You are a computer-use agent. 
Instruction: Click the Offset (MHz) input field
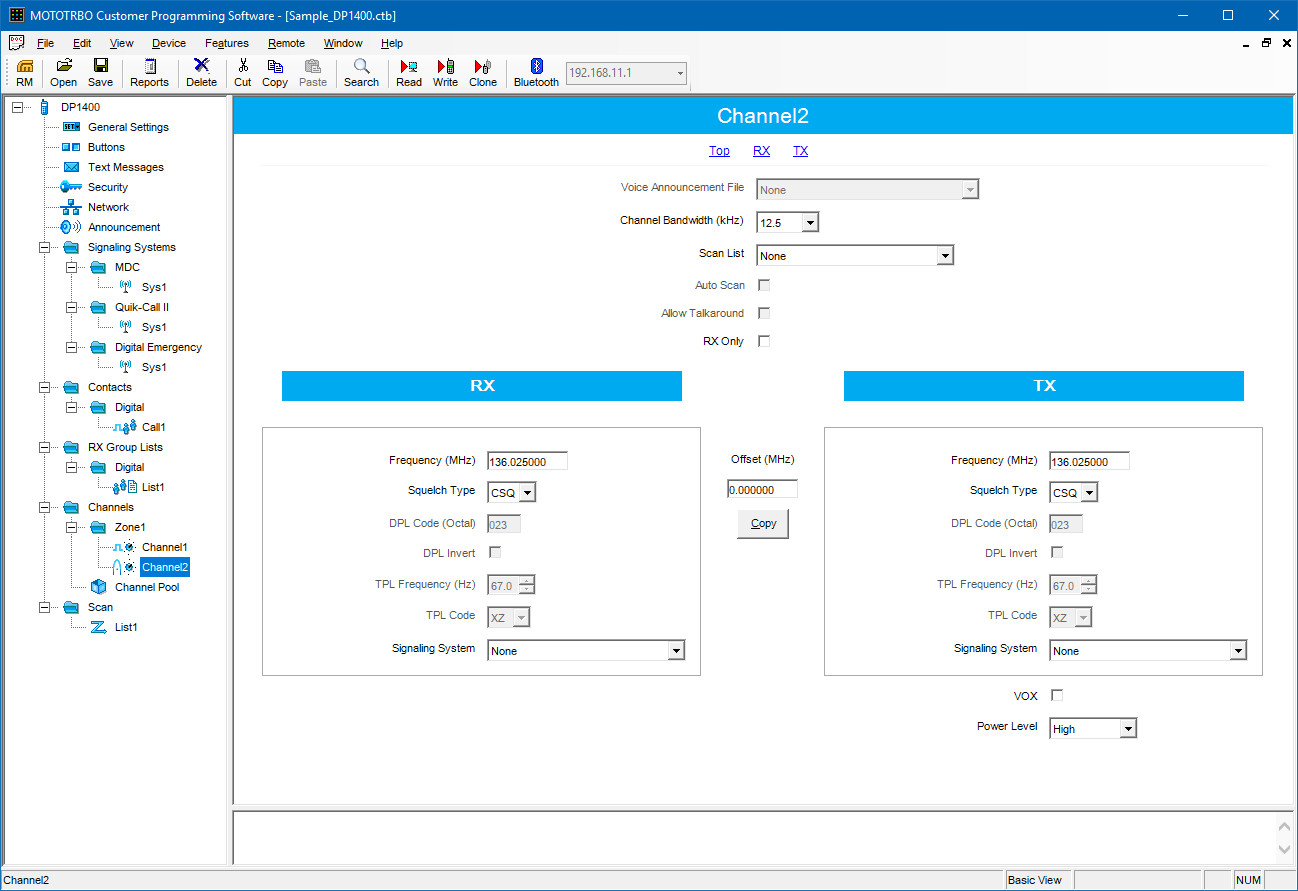[762, 490]
